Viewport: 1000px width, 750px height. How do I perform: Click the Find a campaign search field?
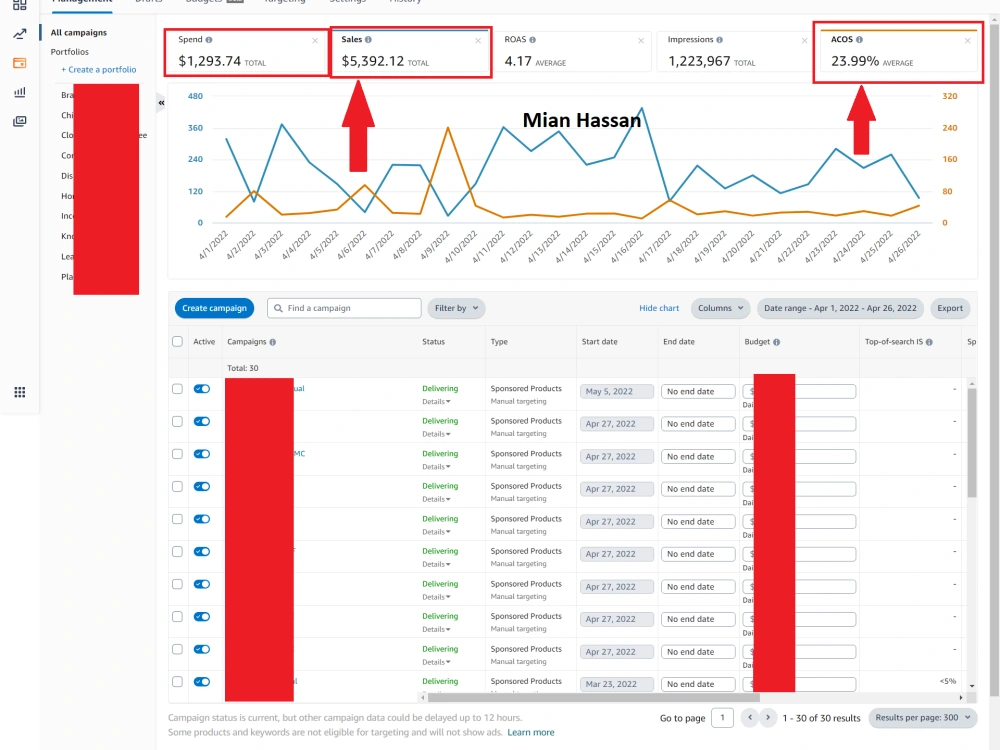[344, 308]
